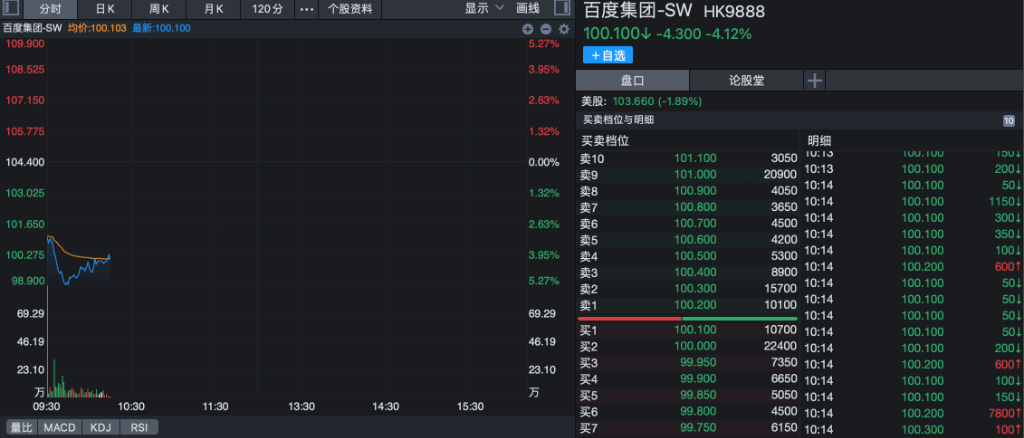Open more timeframes ellipsis menu

pyautogui.click(x=306, y=9)
